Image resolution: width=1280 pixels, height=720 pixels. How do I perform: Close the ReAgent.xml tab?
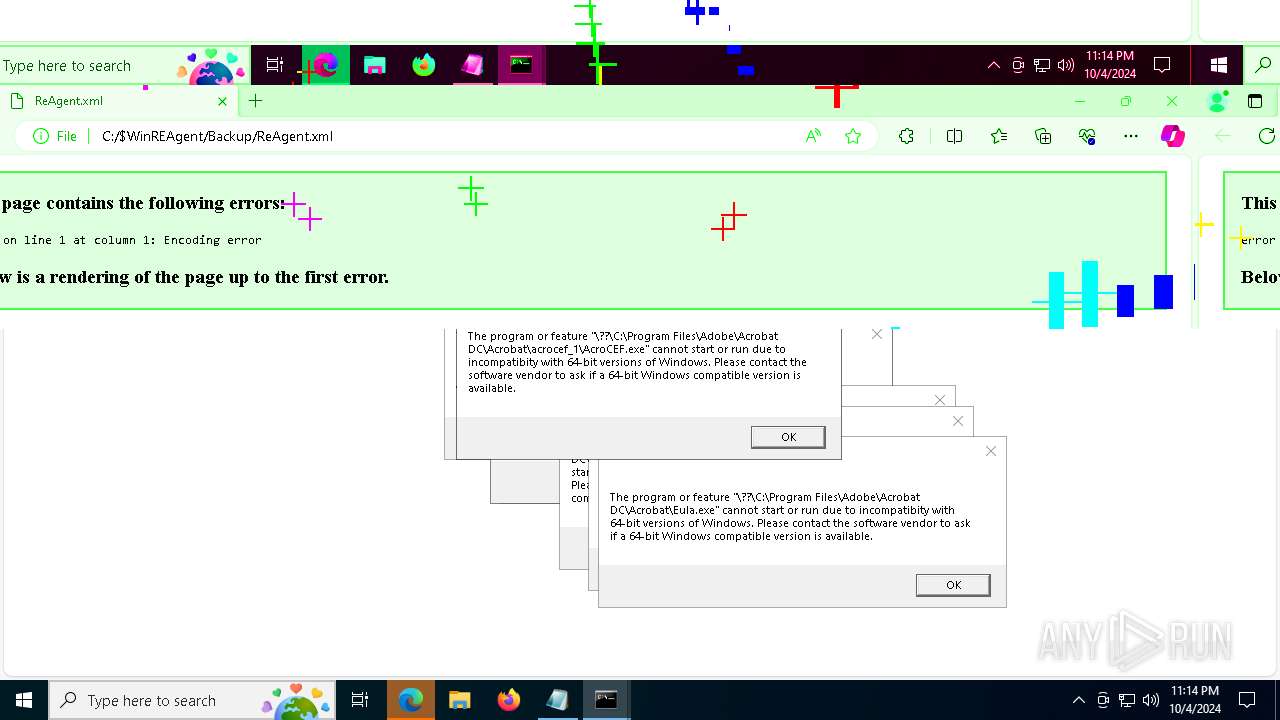pyautogui.click(x=222, y=101)
